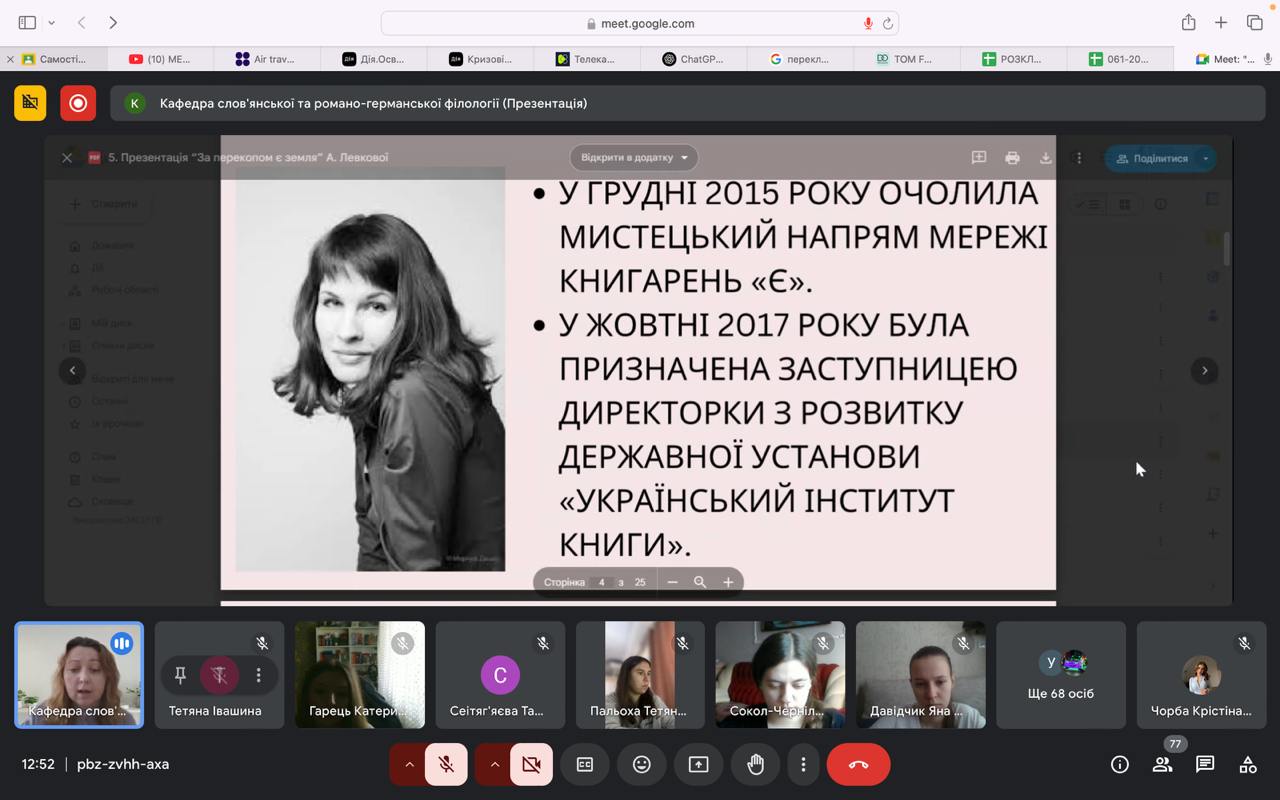1280x800 pixels.
Task: Open the activities panel
Action: [1248, 764]
